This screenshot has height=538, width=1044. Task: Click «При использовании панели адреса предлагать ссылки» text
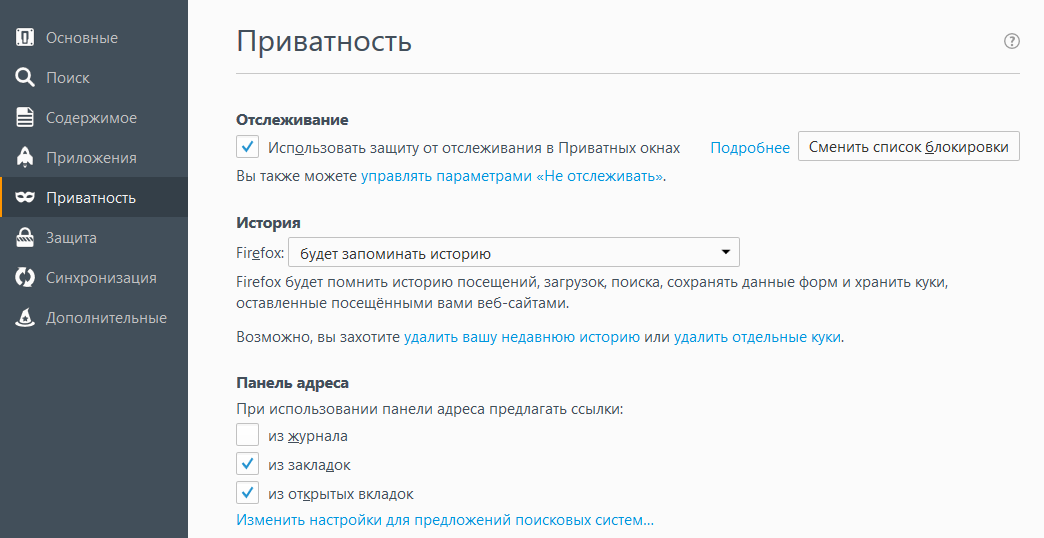tap(429, 409)
